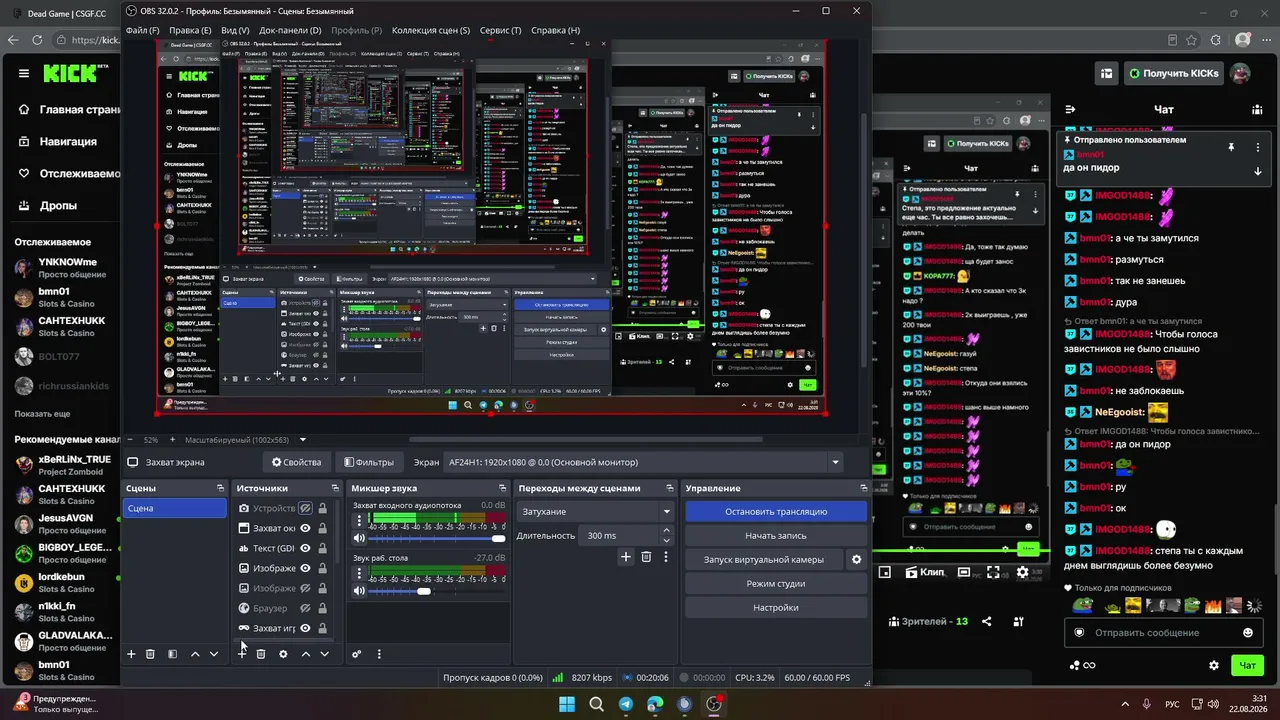Open the Вид (V) menu
This screenshot has height=720, width=1280.
(235, 30)
